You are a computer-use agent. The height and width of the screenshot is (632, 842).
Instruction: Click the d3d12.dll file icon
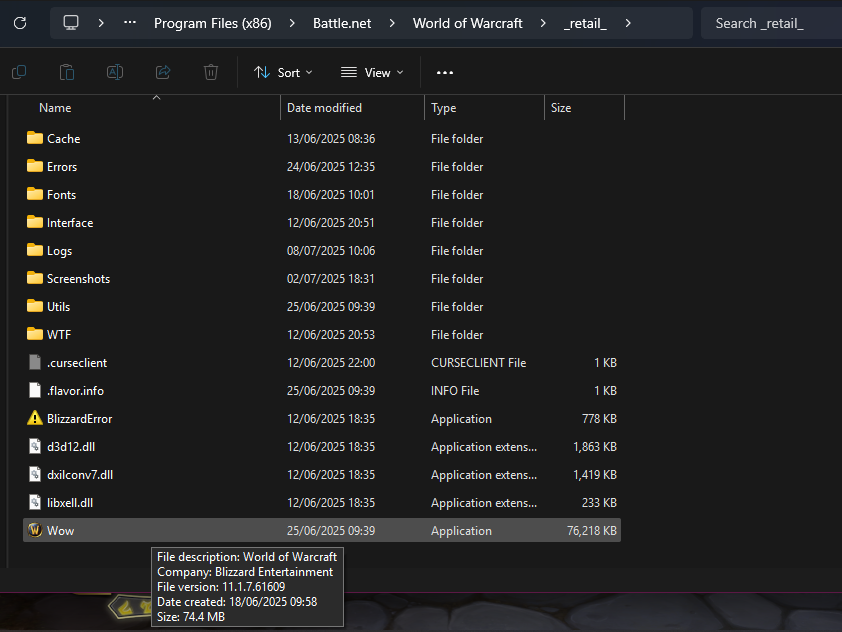35,446
